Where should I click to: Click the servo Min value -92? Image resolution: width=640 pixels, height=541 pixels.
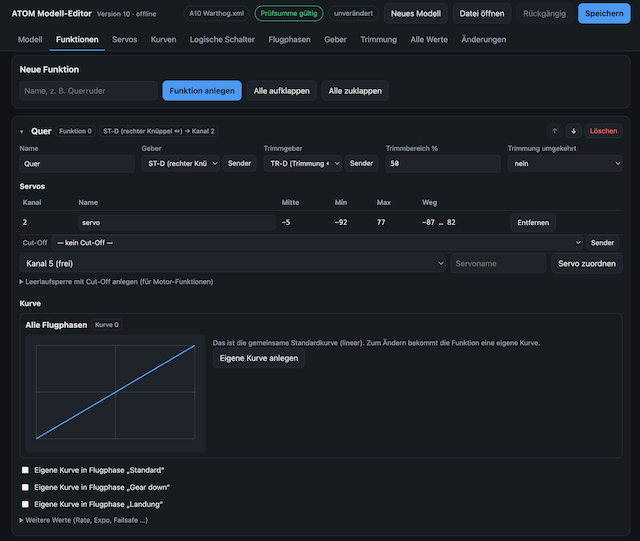click(x=341, y=223)
